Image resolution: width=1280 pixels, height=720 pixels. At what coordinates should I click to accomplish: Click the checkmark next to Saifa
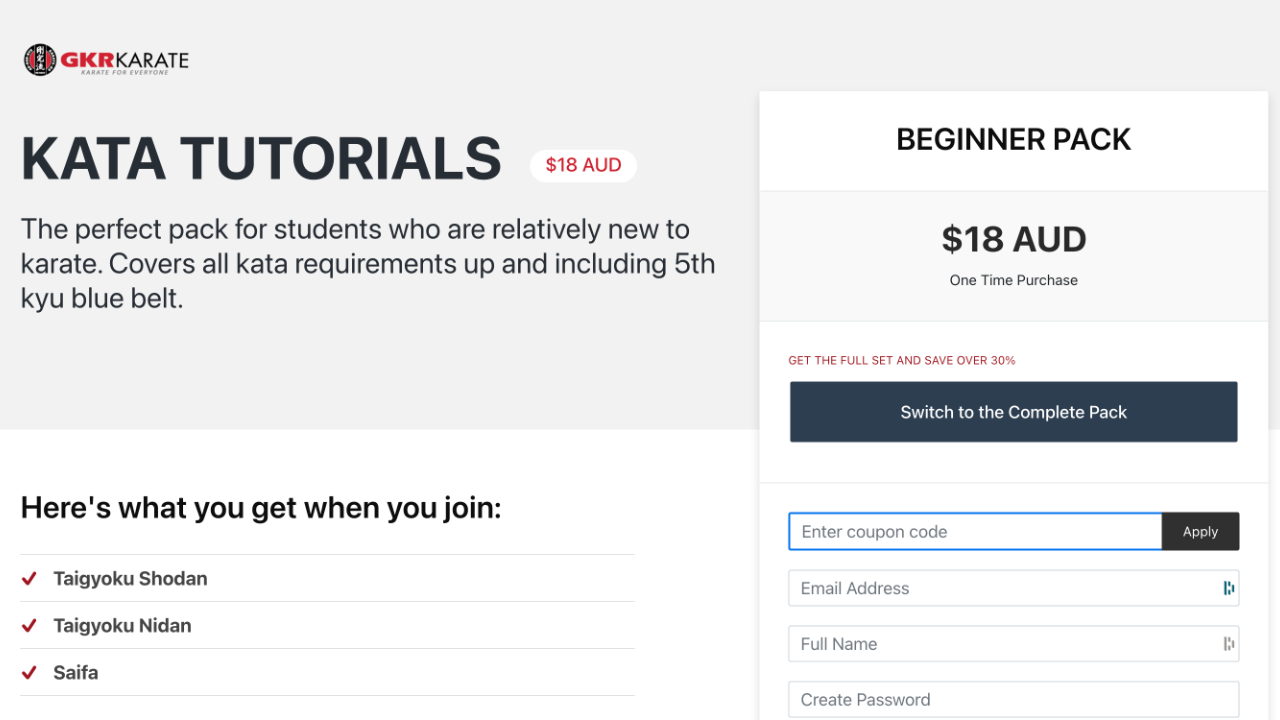point(30,672)
